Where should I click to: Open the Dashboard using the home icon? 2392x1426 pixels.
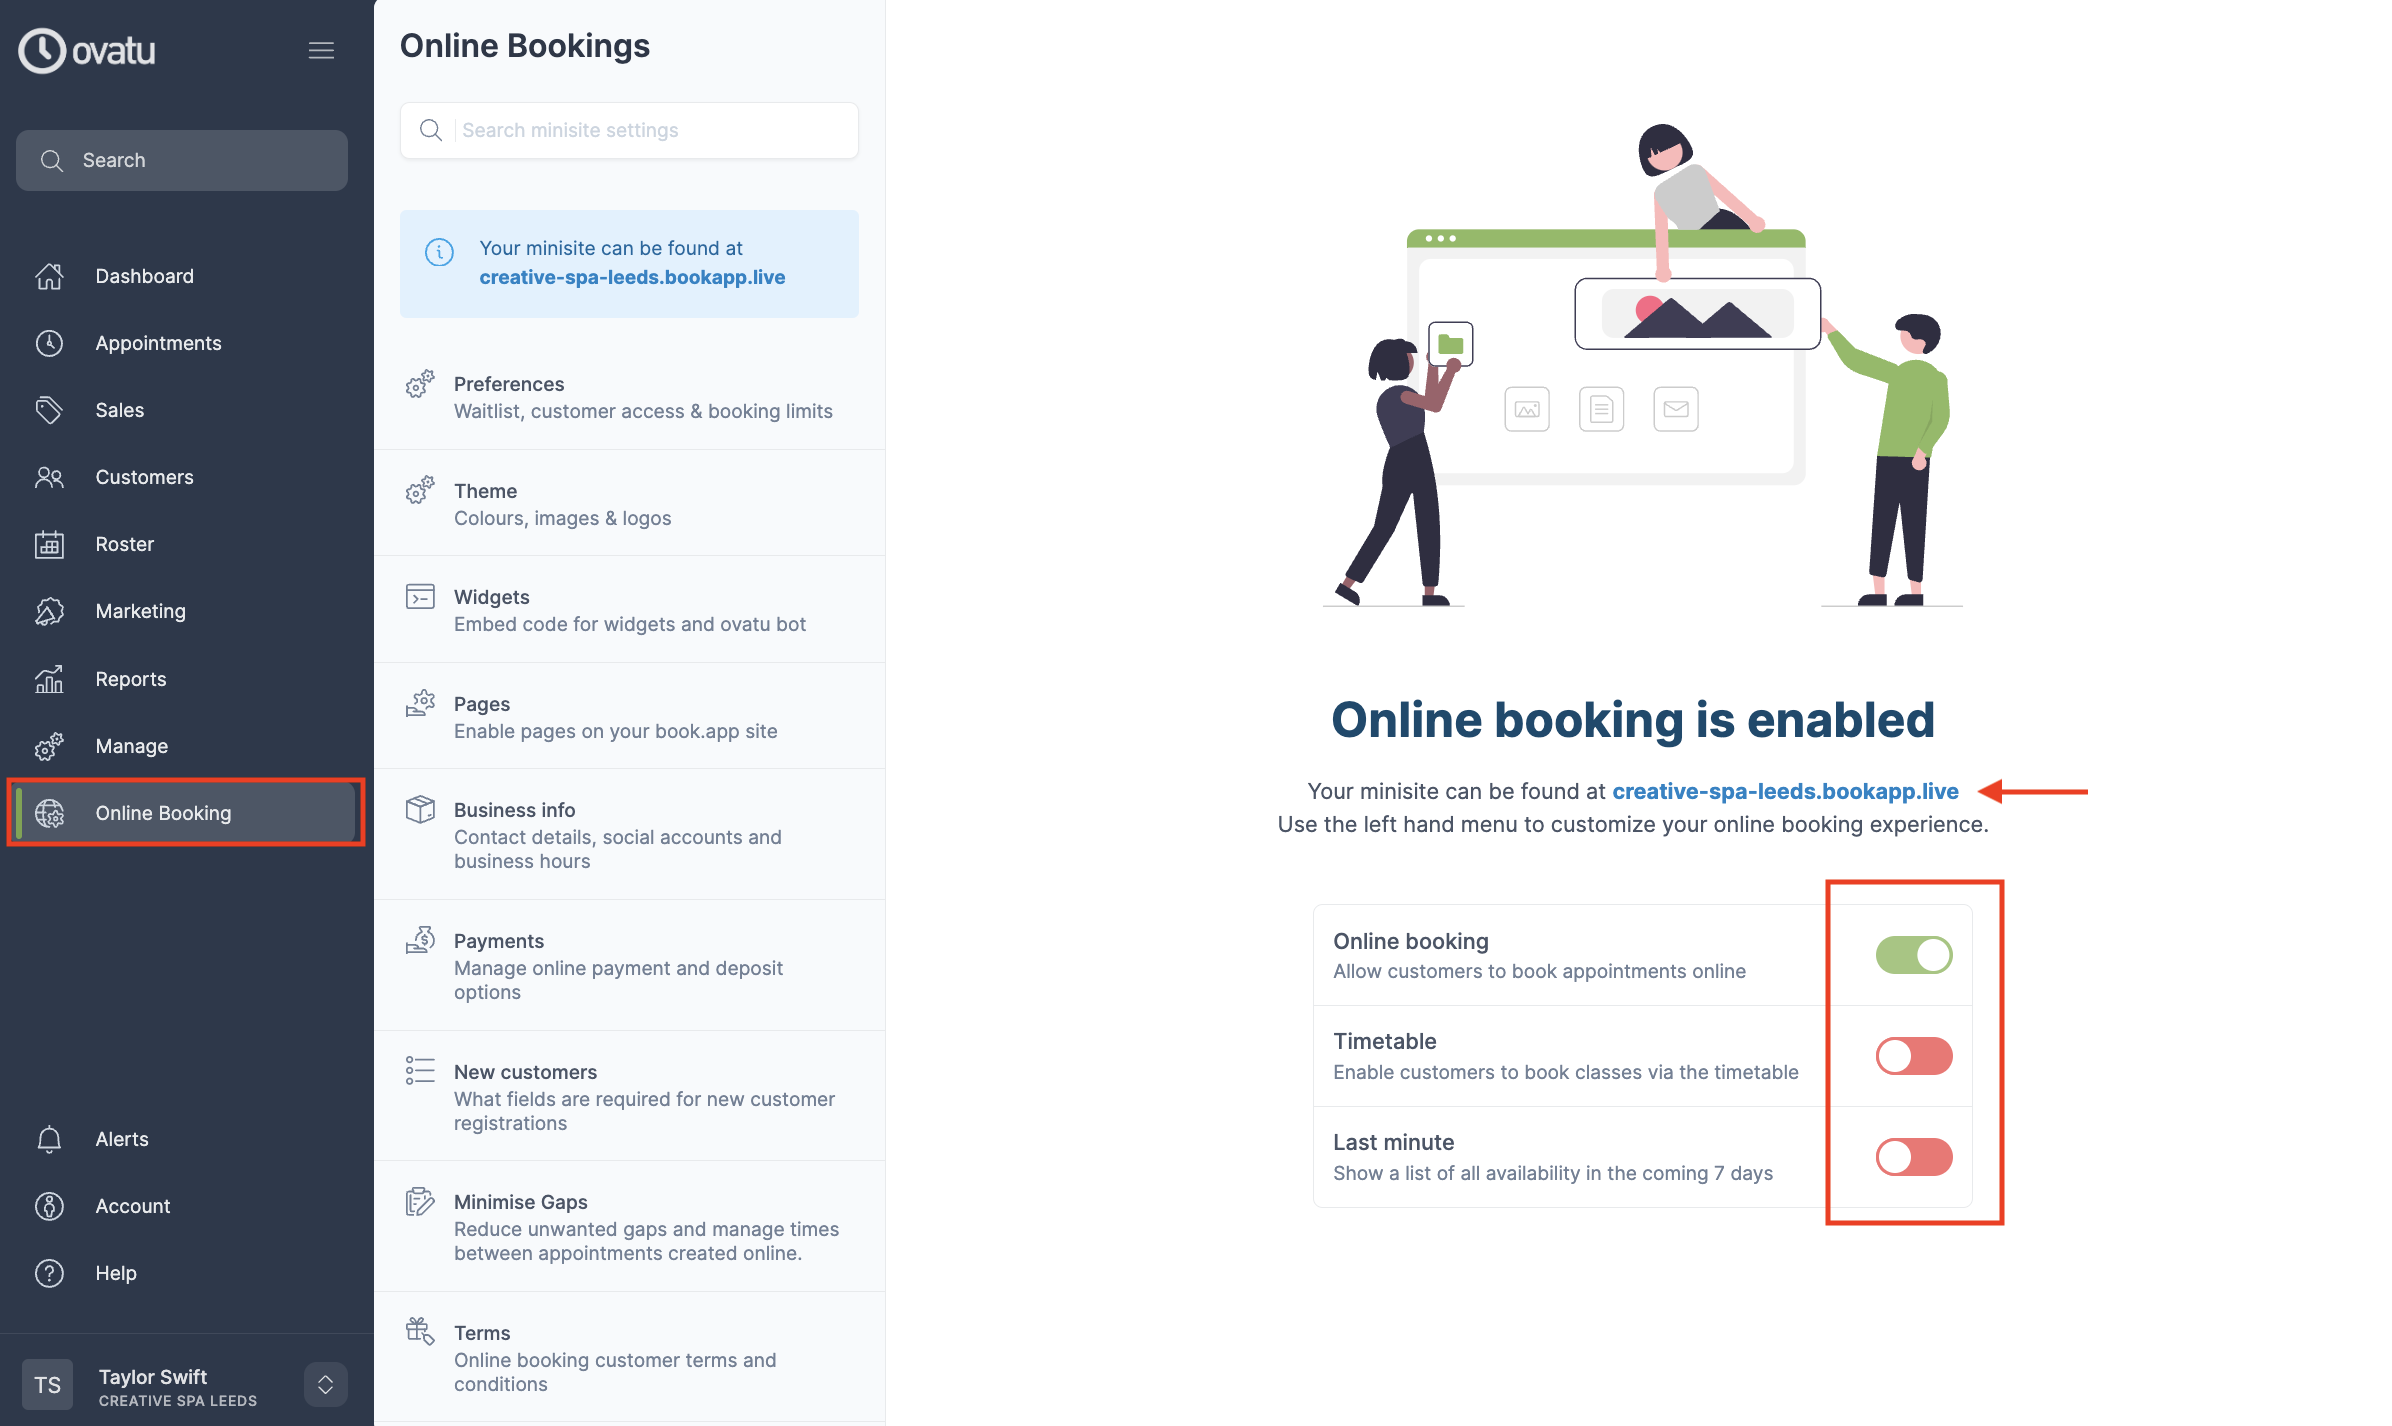pyautogui.click(x=49, y=276)
